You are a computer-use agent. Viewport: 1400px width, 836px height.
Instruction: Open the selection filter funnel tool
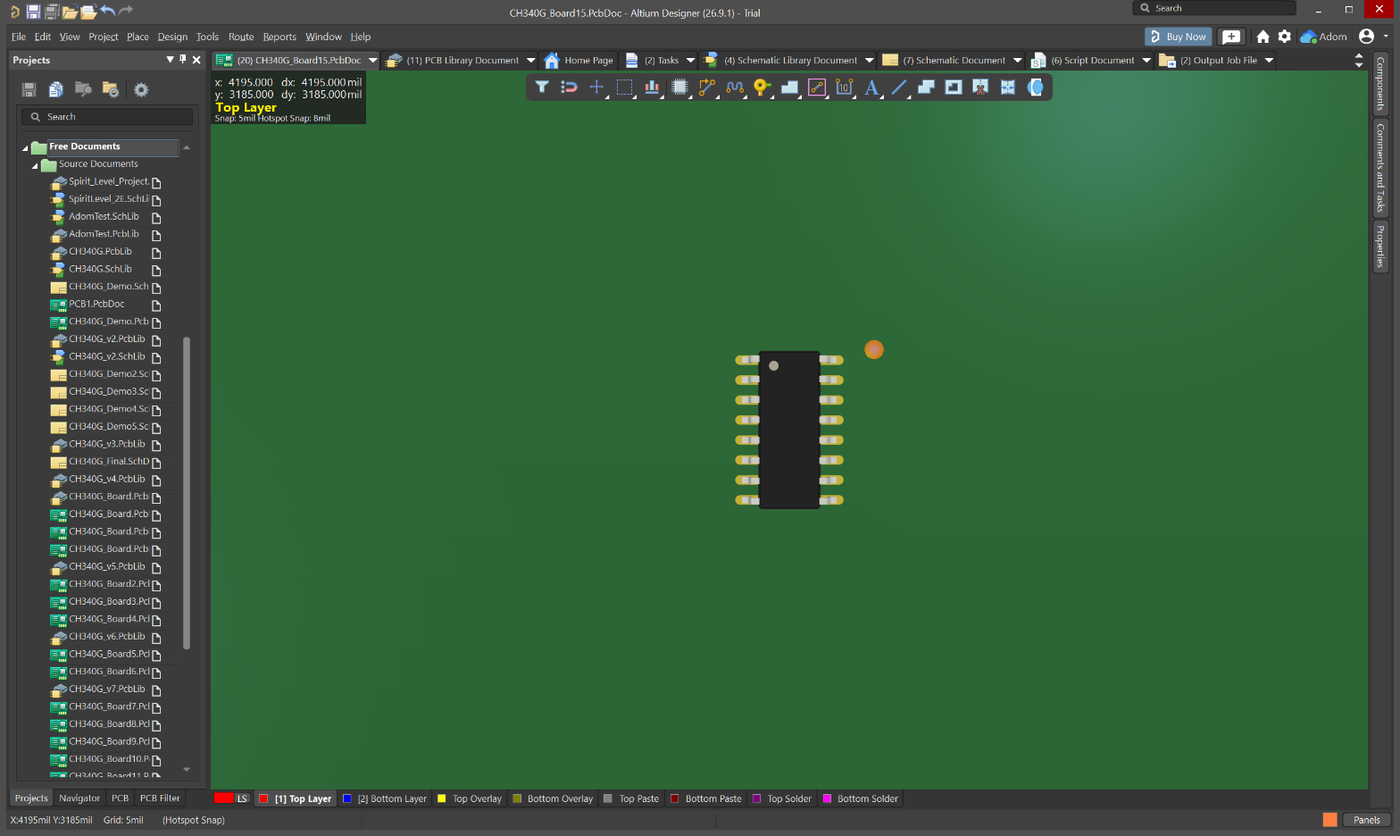(542, 87)
